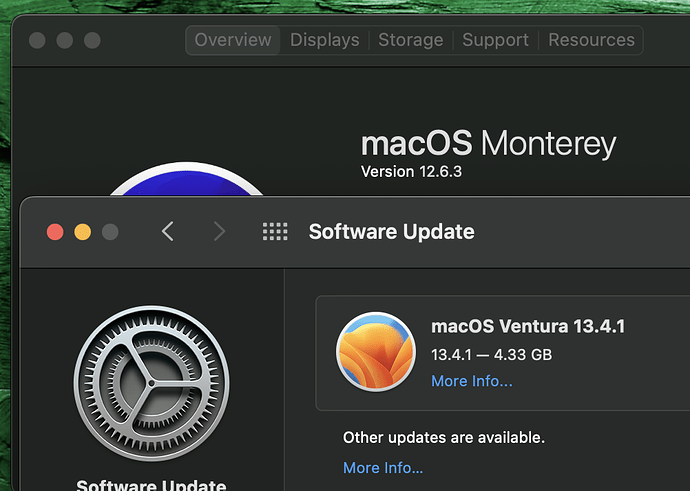Close the Software Update window
The width and height of the screenshot is (690, 491).
[55, 232]
